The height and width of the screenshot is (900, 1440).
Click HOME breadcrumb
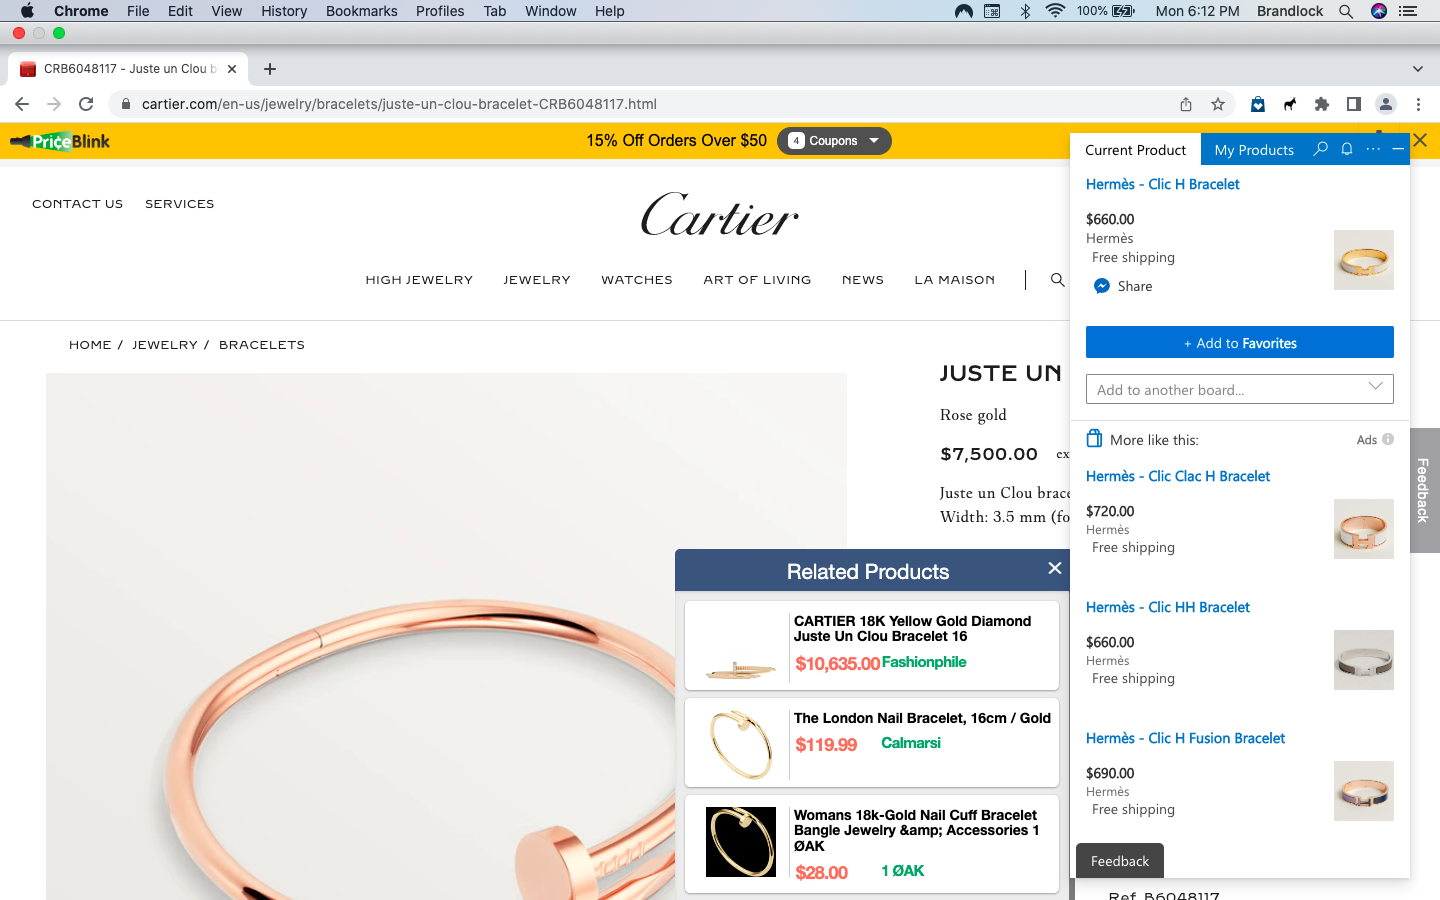pyautogui.click(x=90, y=345)
